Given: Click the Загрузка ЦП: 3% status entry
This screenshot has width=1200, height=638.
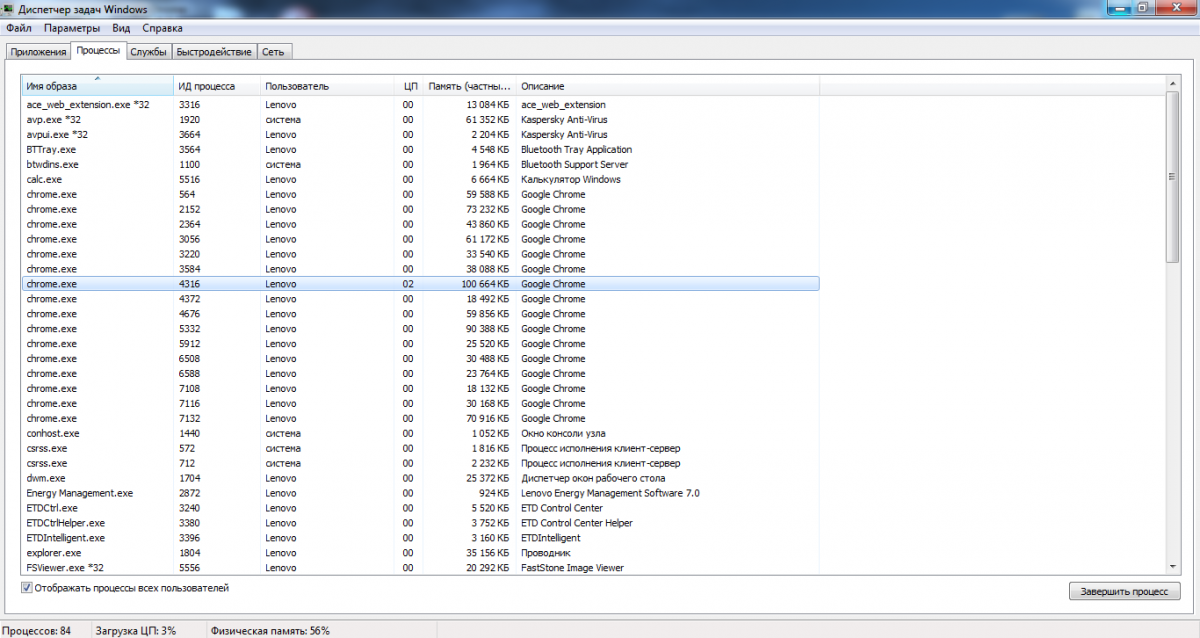Looking at the screenshot, I should pos(135,630).
